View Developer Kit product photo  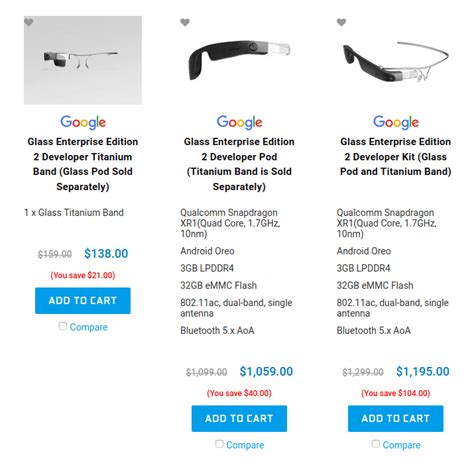point(396,60)
